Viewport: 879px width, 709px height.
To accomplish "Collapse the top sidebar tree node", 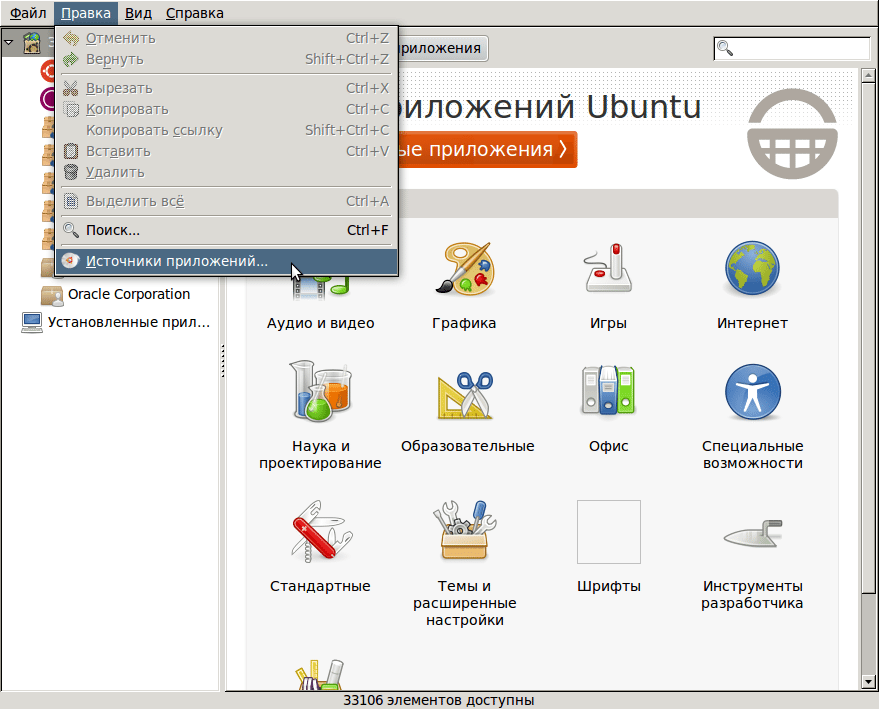I will tap(8, 42).
